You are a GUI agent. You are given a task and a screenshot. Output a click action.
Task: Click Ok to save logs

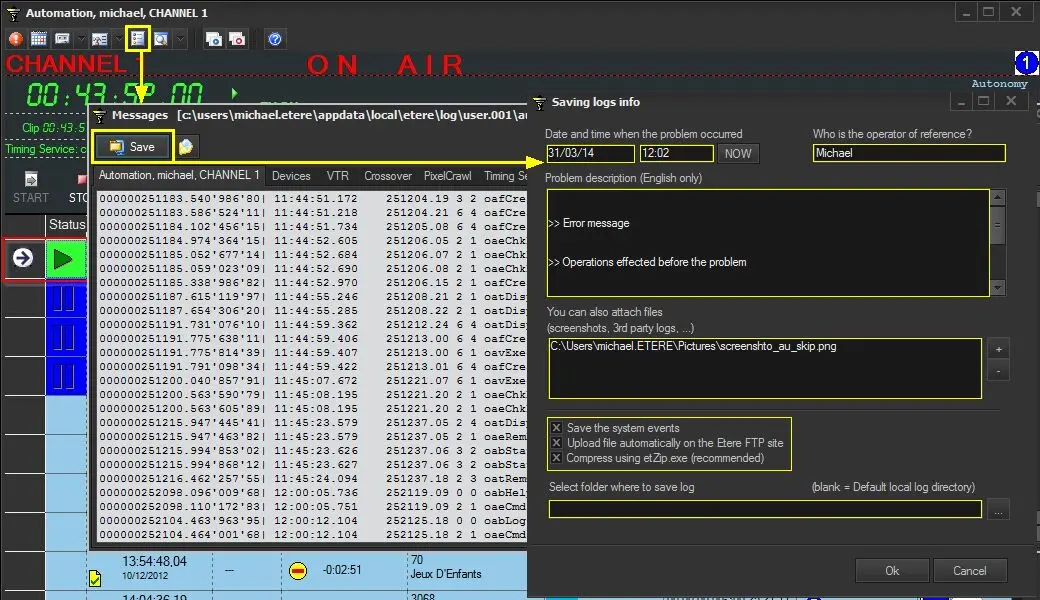click(x=892, y=570)
